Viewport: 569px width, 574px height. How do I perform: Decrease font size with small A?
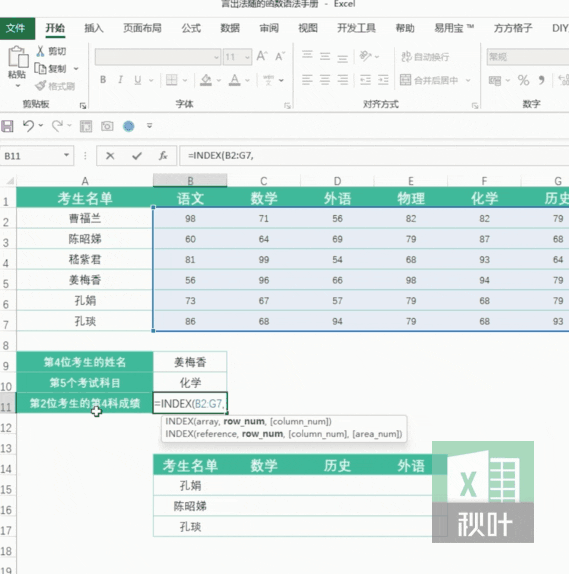pos(280,56)
